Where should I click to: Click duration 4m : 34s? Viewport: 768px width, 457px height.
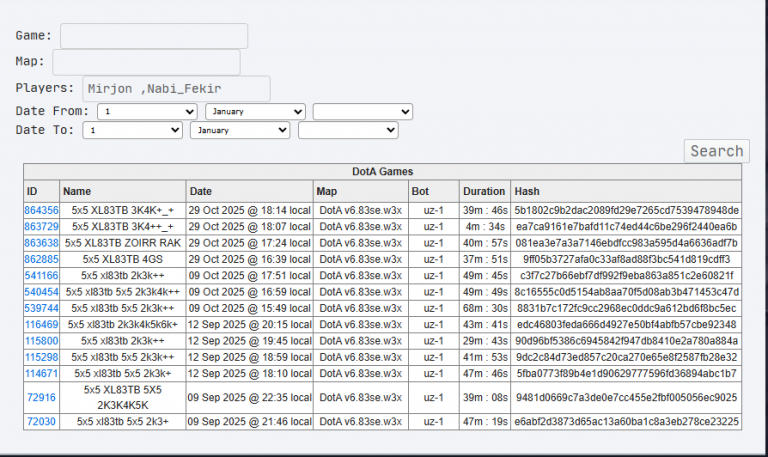[485, 227]
